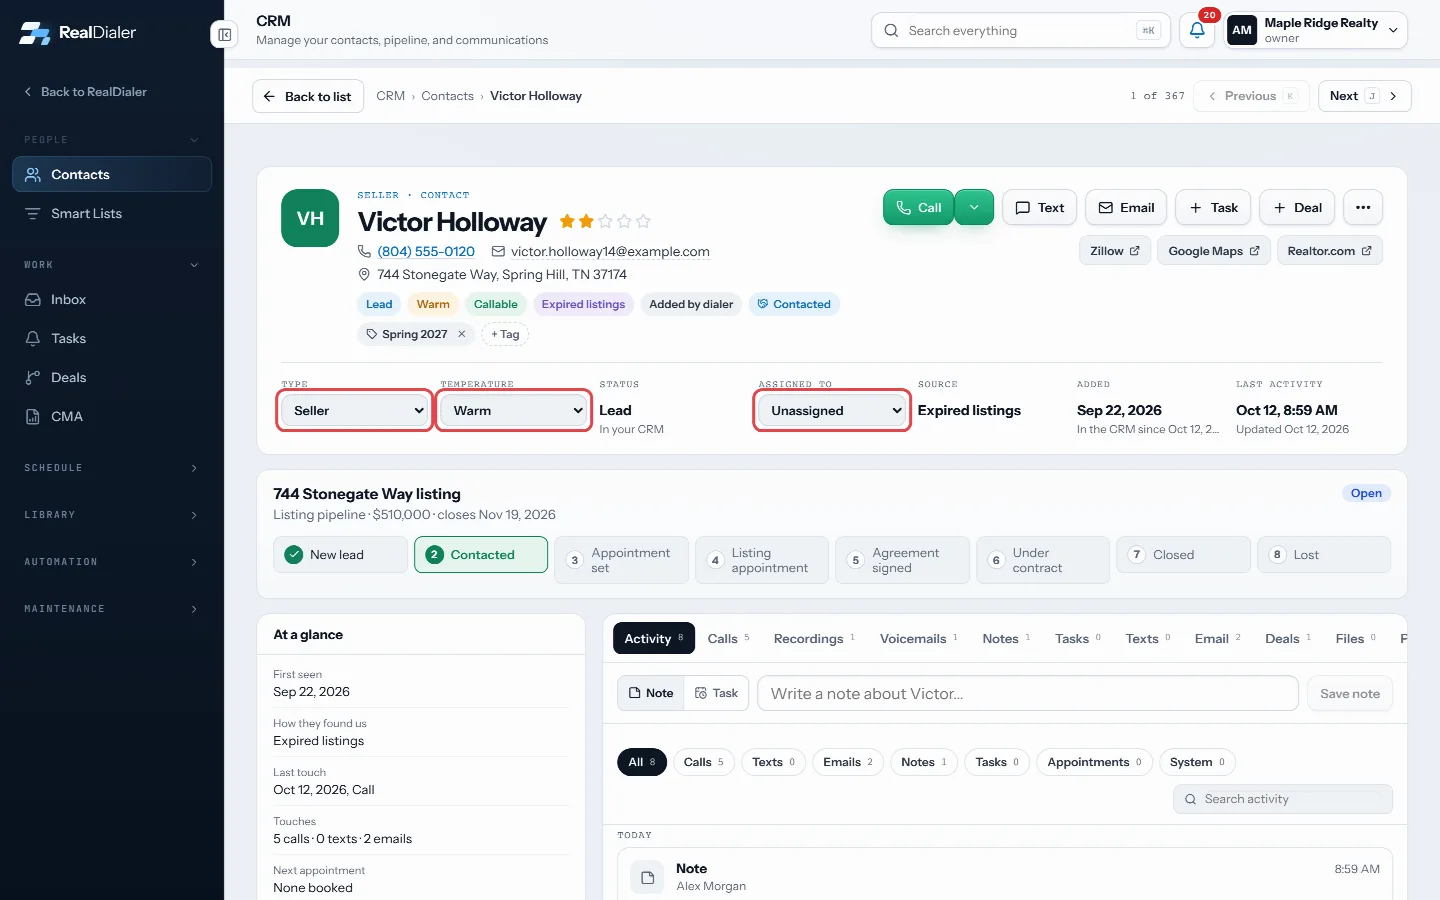Switch to the Recordings tab

pos(814,638)
